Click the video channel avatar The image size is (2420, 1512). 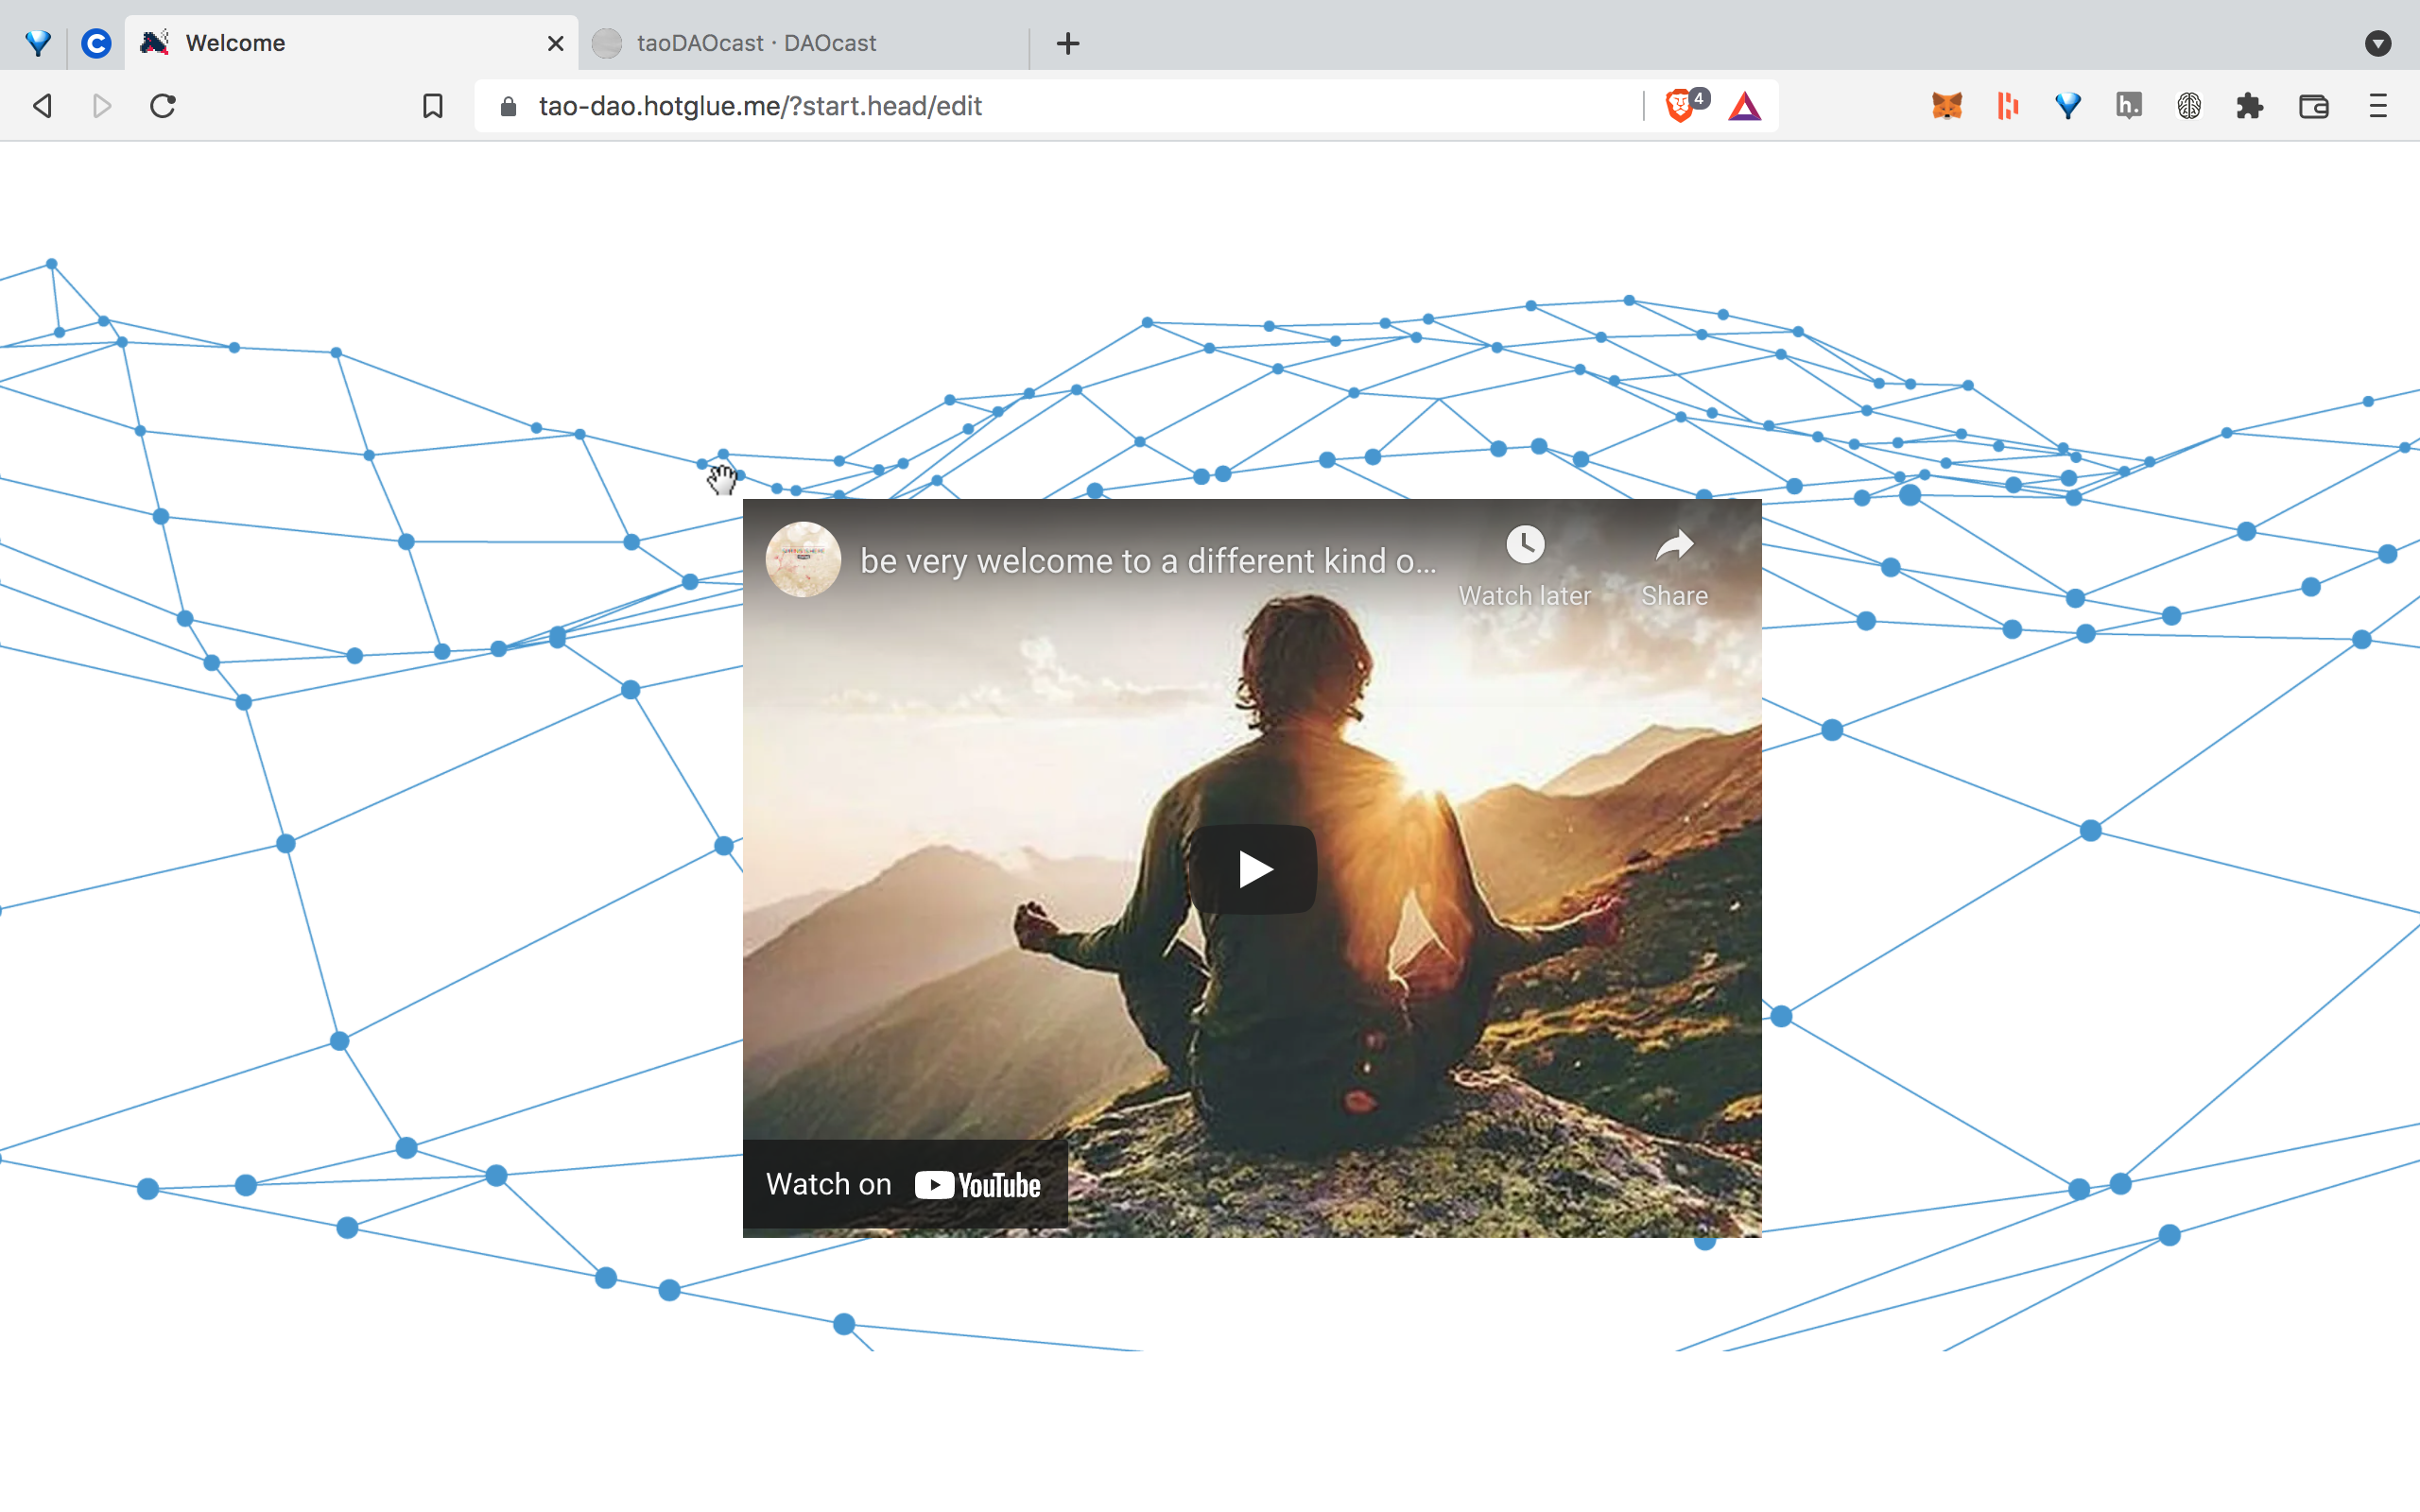(x=803, y=560)
